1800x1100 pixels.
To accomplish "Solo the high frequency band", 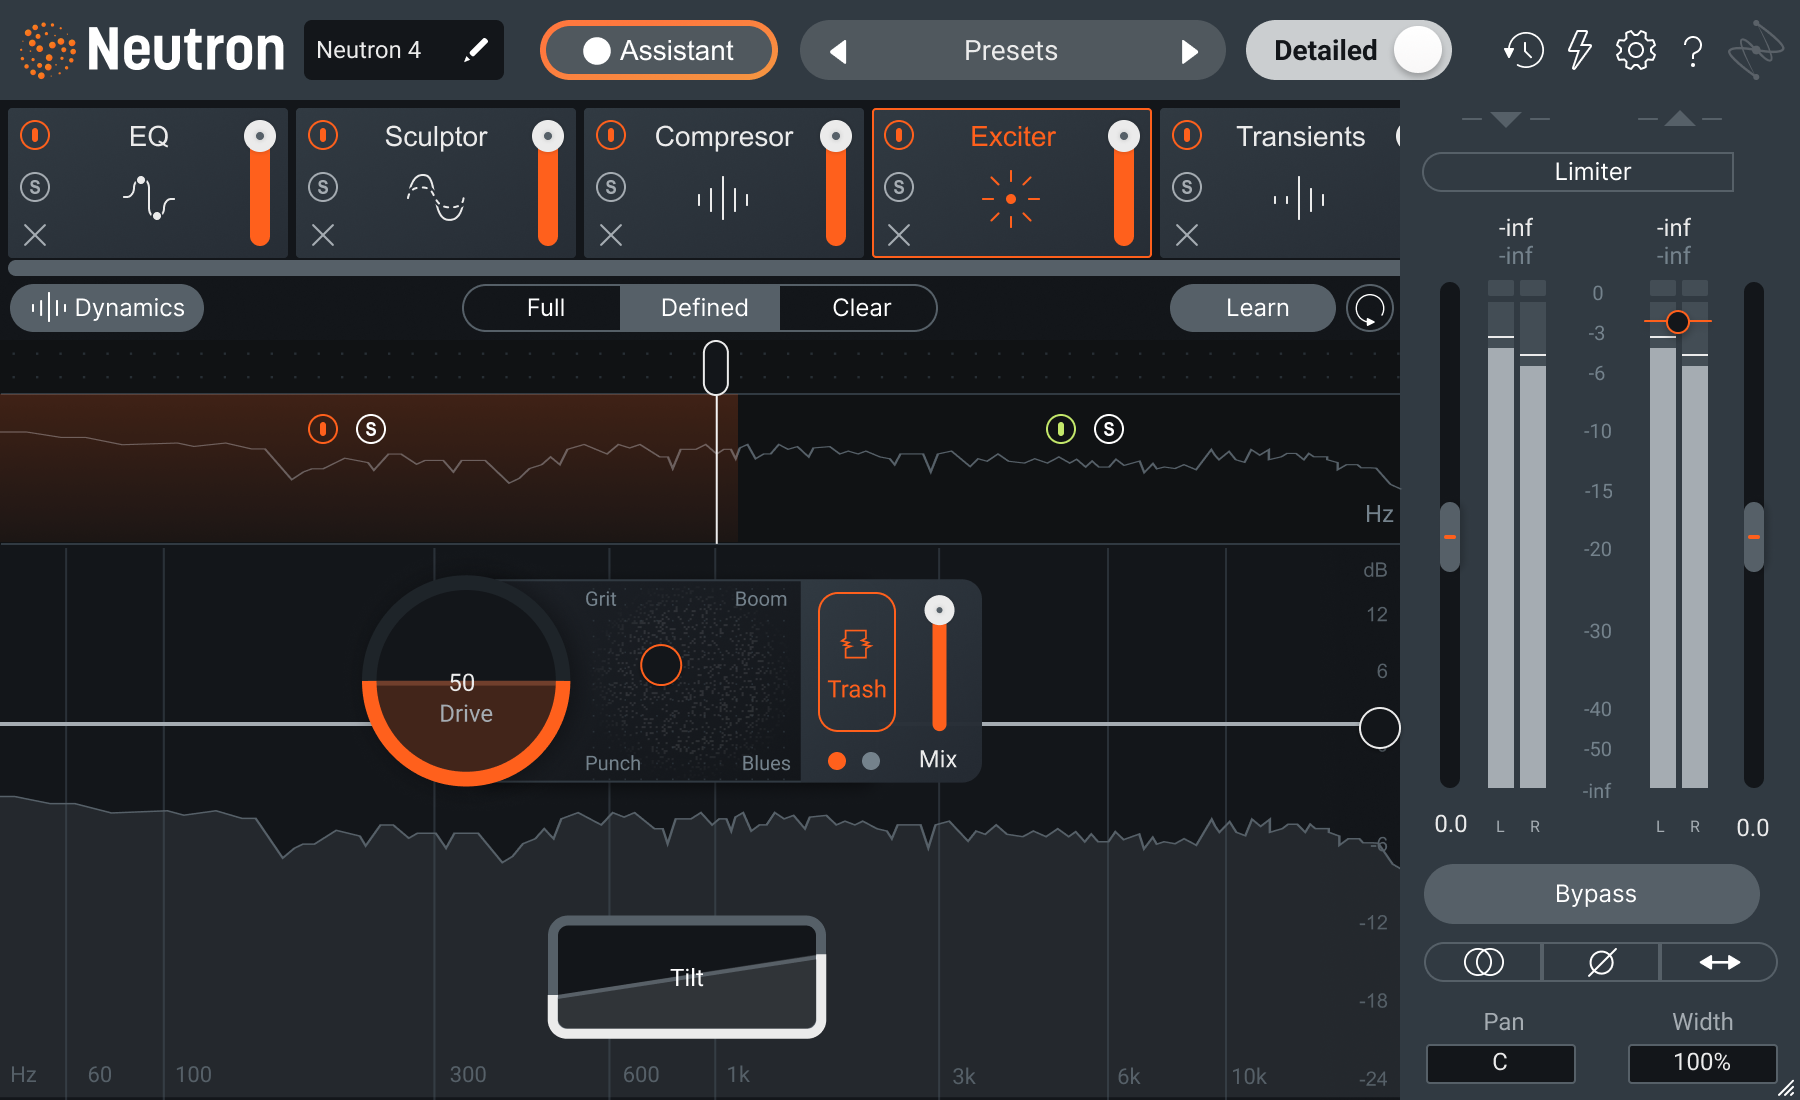I will pos(1108,429).
